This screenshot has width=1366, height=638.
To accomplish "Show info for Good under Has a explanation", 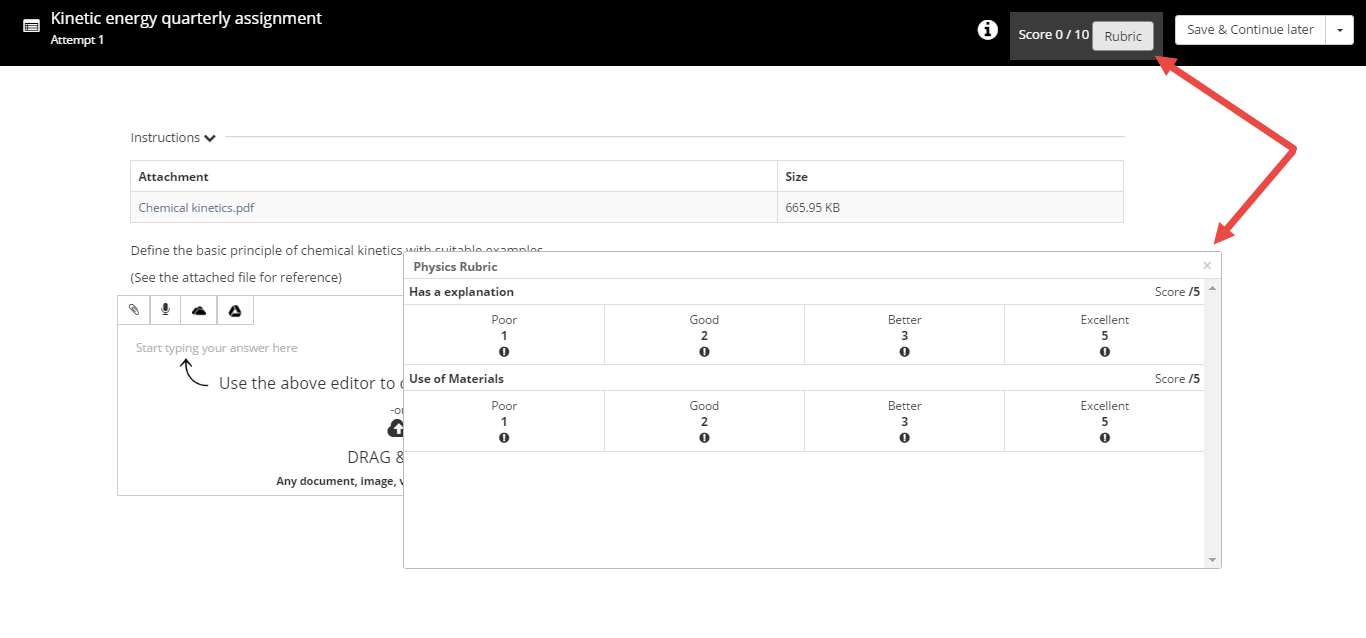I will (x=704, y=352).
